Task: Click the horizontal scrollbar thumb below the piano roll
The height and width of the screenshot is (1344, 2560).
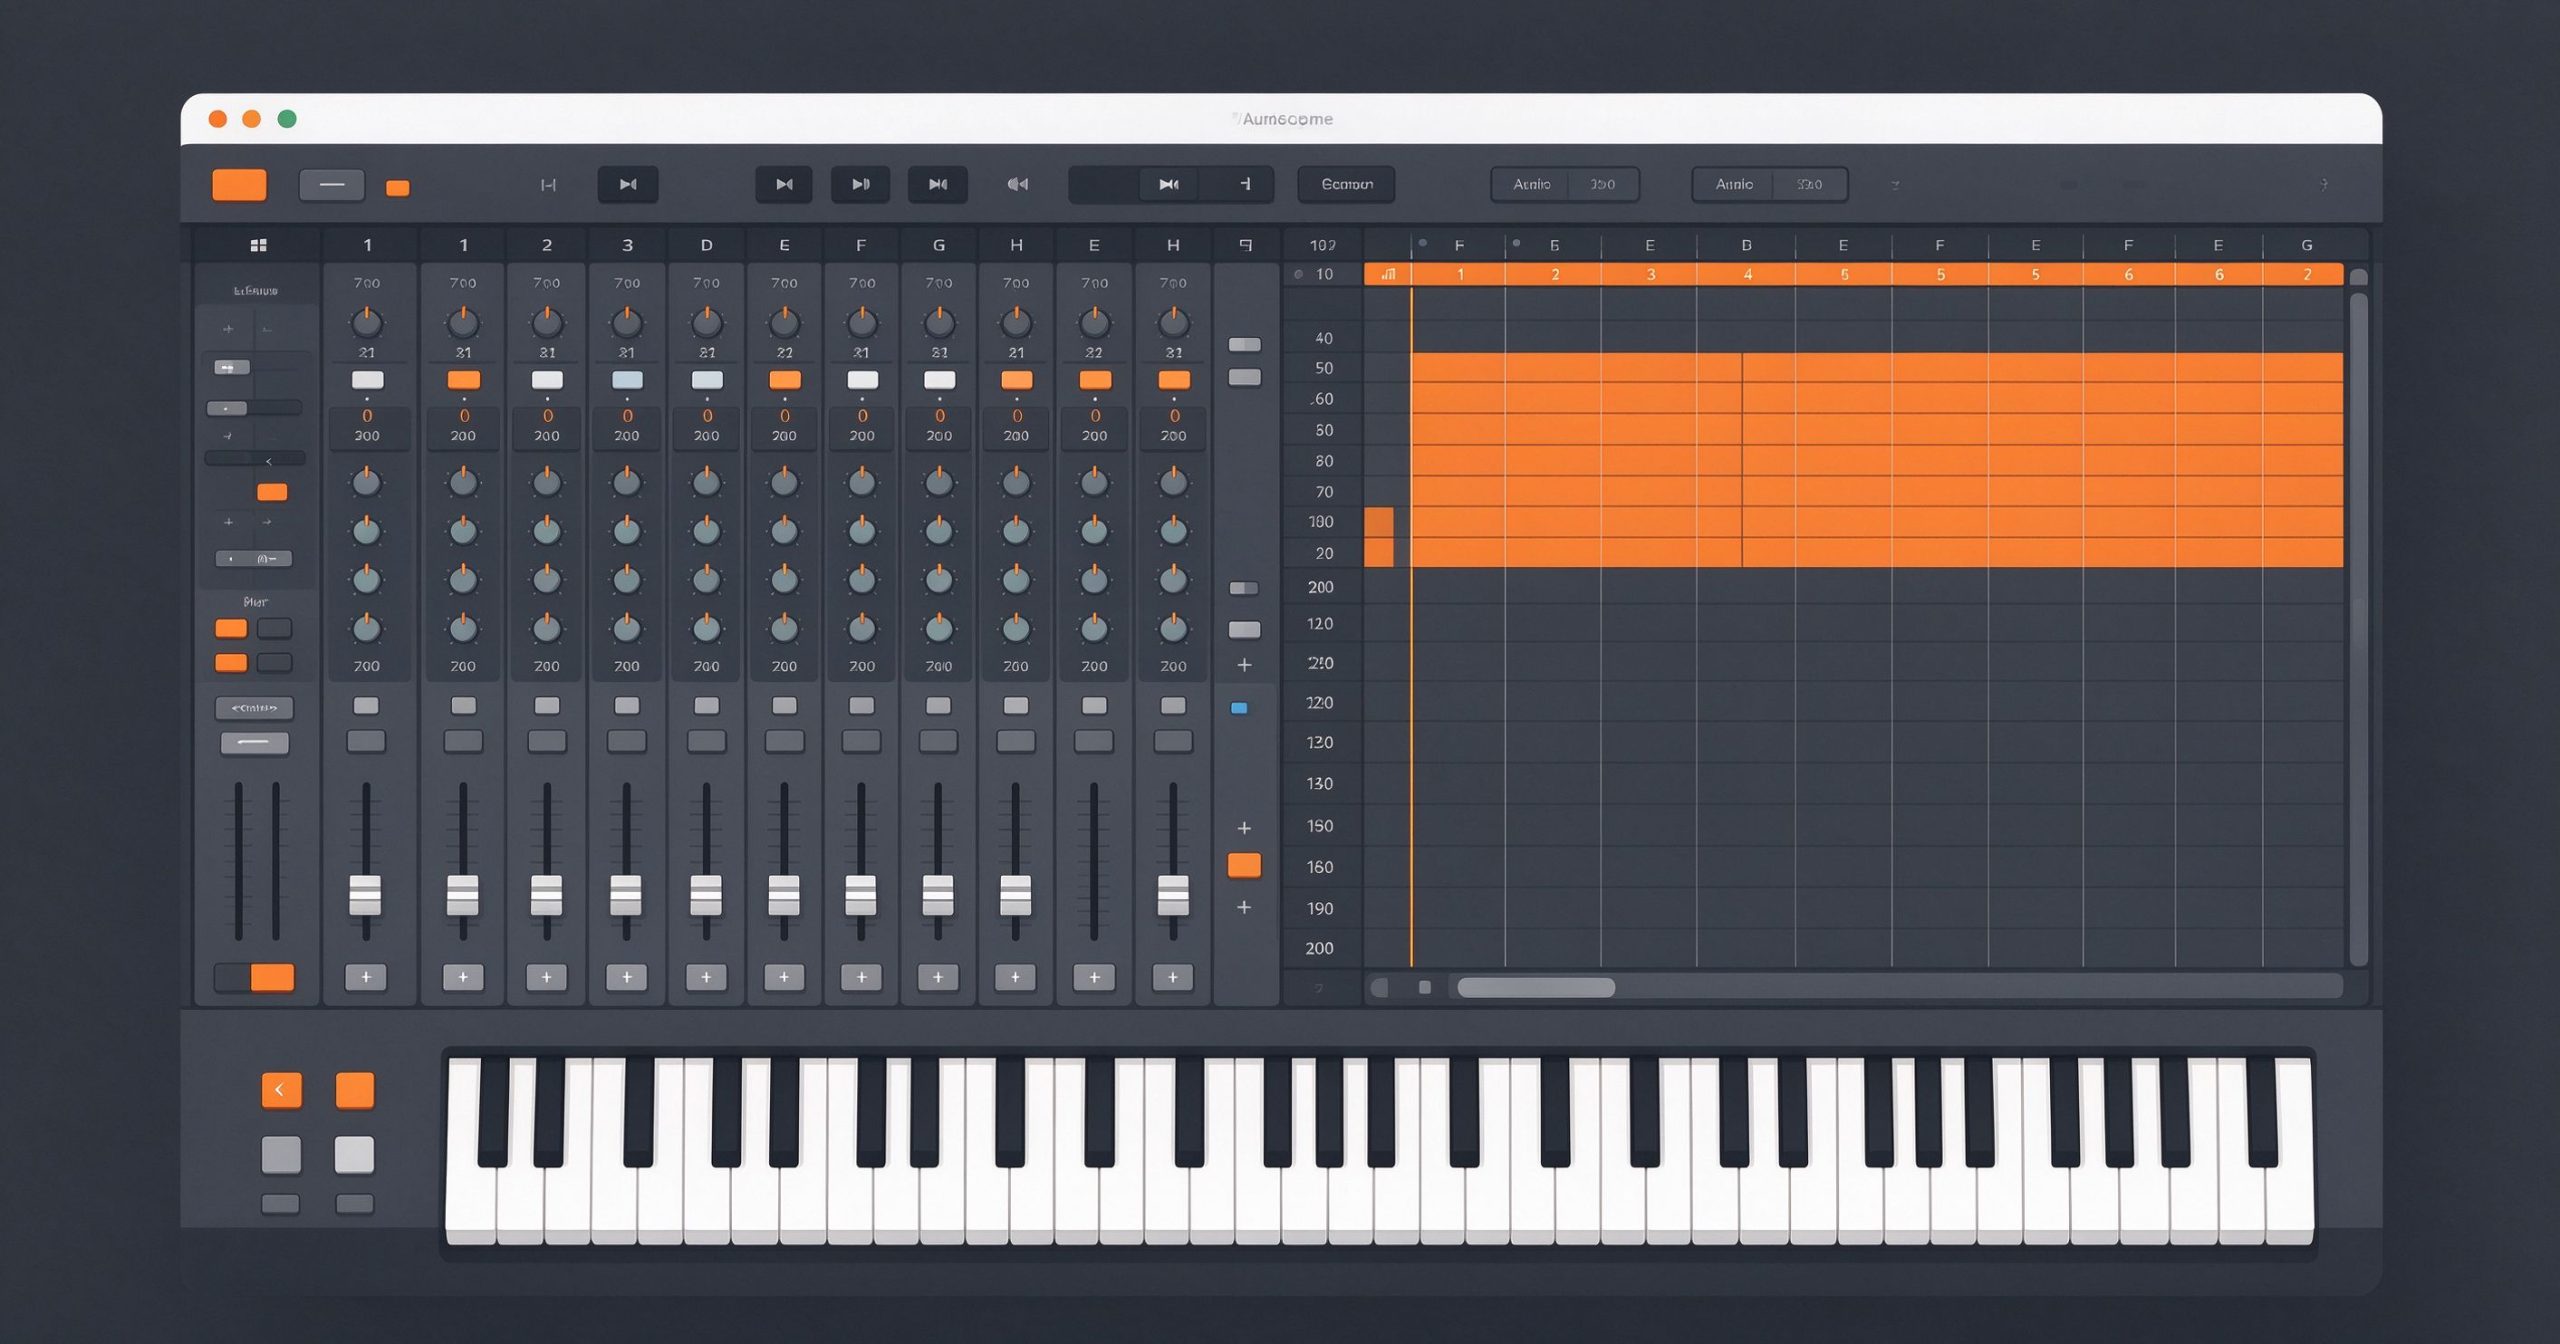Action: tap(1536, 988)
